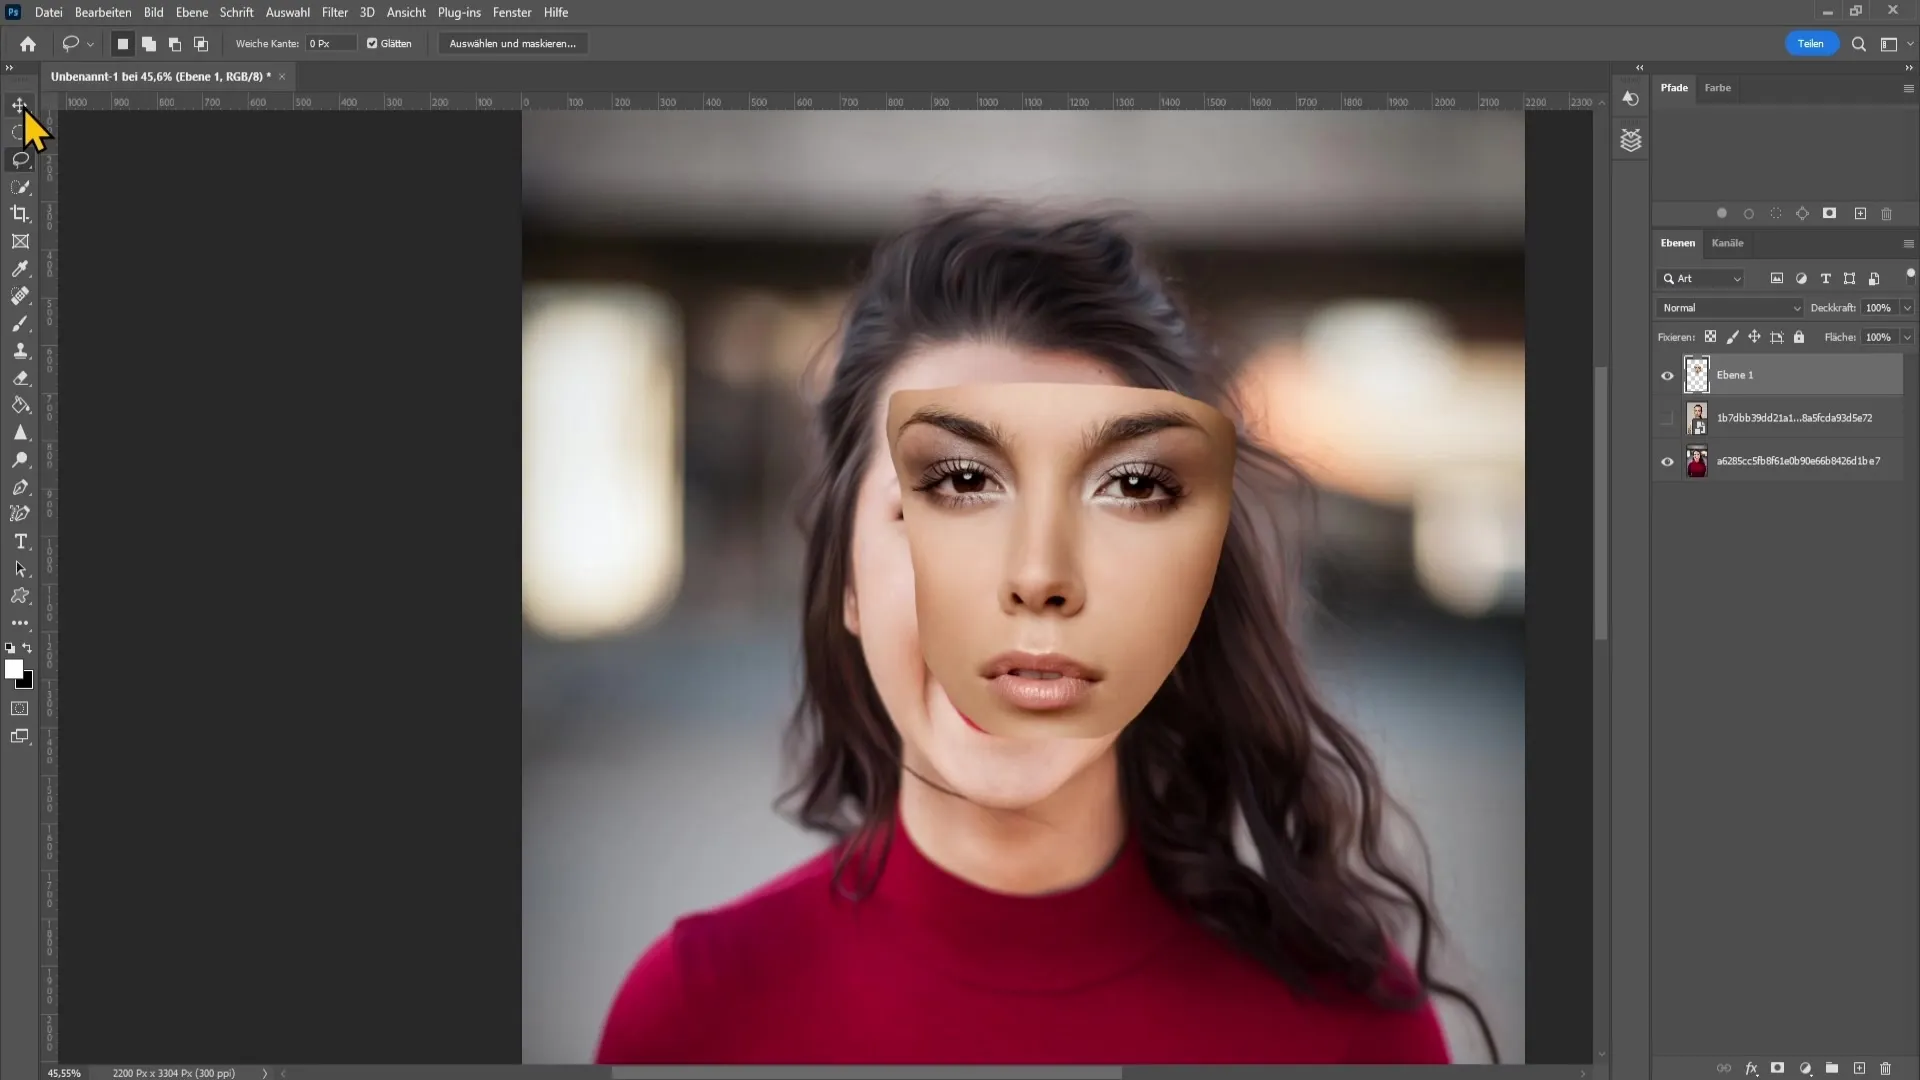Open the Filter menu
This screenshot has width=1920, height=1080.
pyautogui.click(x=334, y=12)
